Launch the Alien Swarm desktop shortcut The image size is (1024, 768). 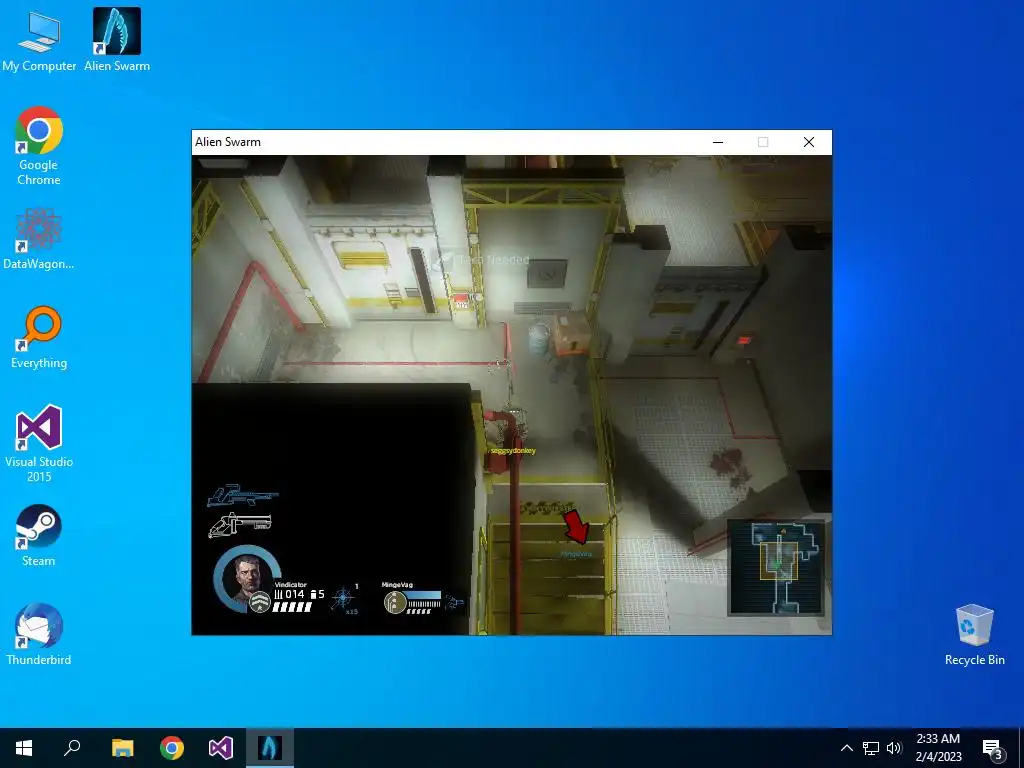117,40
